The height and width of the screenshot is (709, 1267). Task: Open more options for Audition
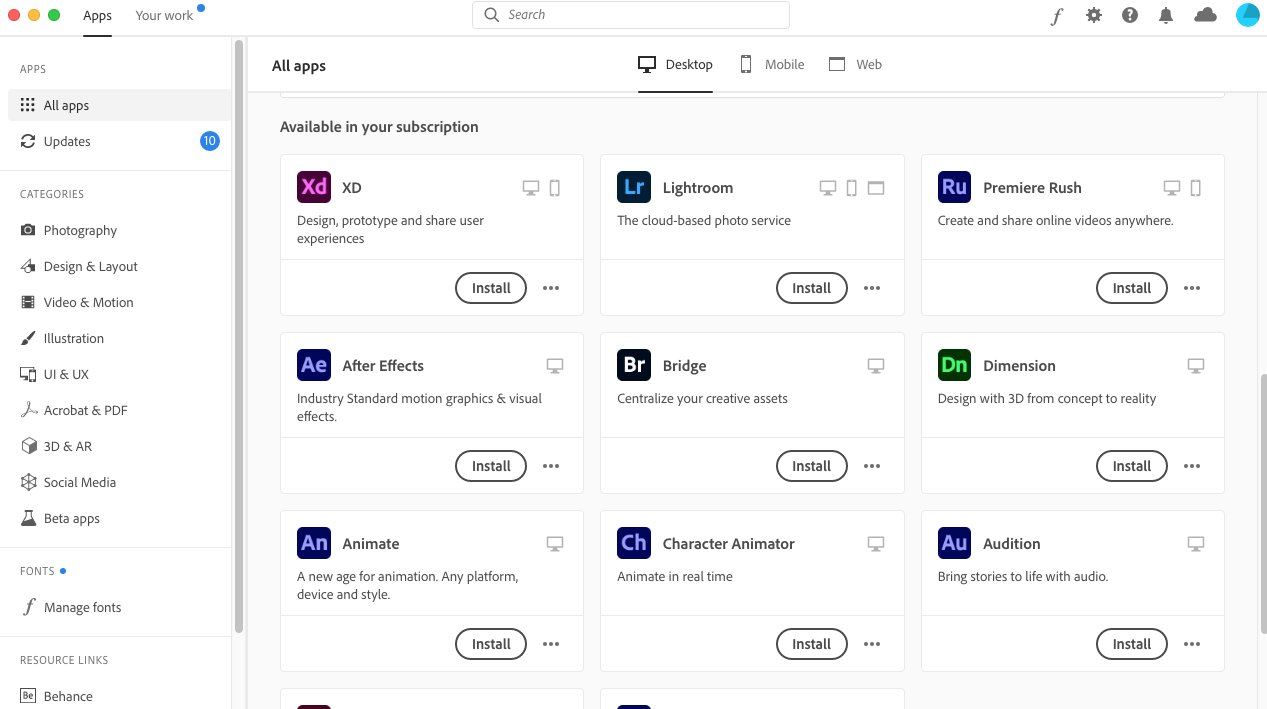pyautogui.click(x=1191, y=644)
